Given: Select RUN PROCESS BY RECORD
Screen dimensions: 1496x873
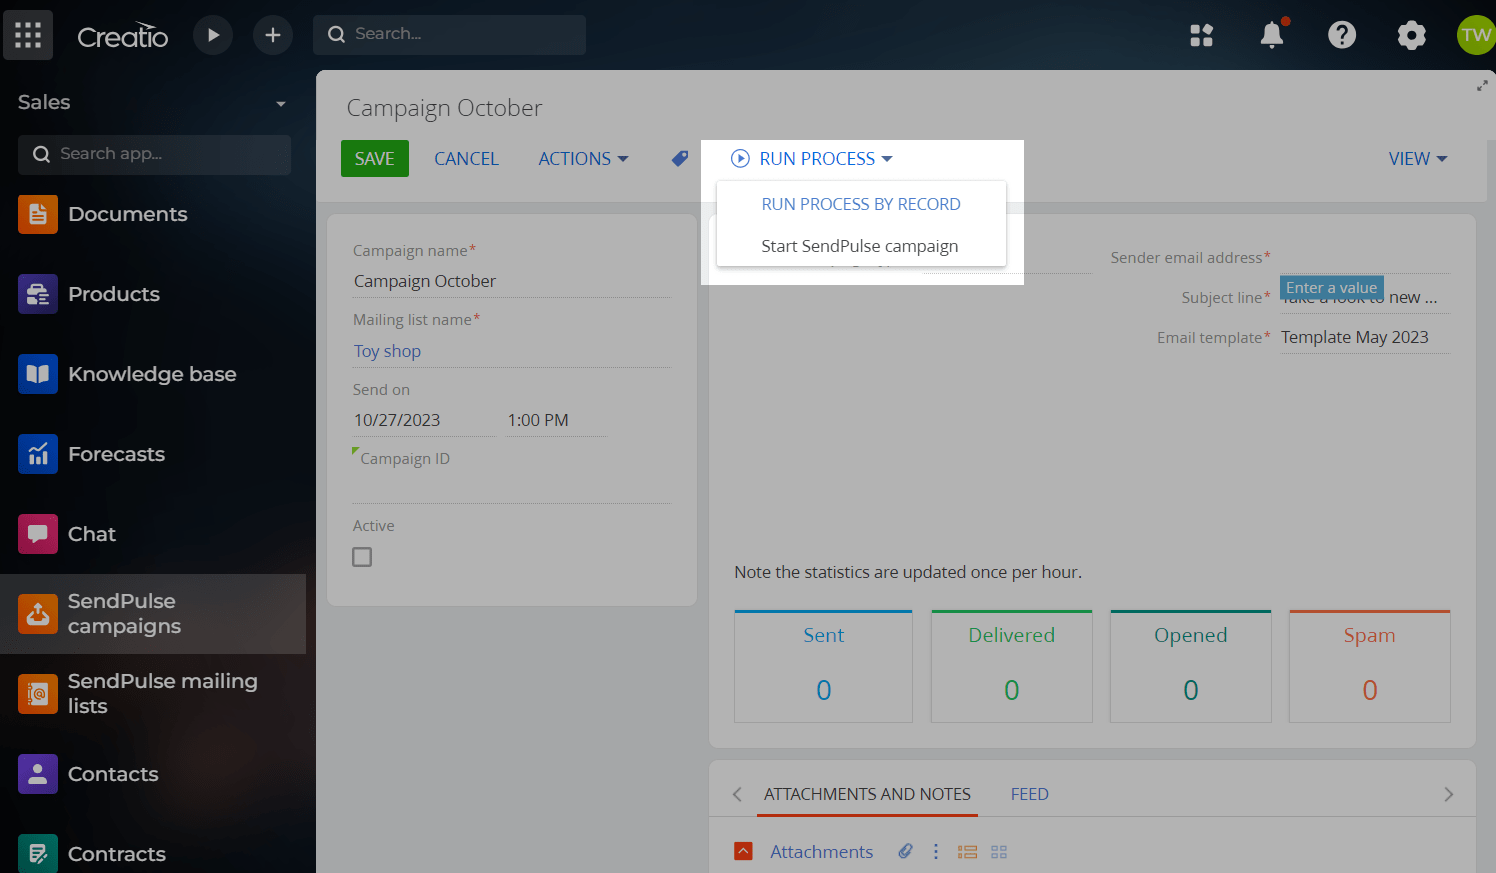Looking at the screenshot, I should 861,204.
